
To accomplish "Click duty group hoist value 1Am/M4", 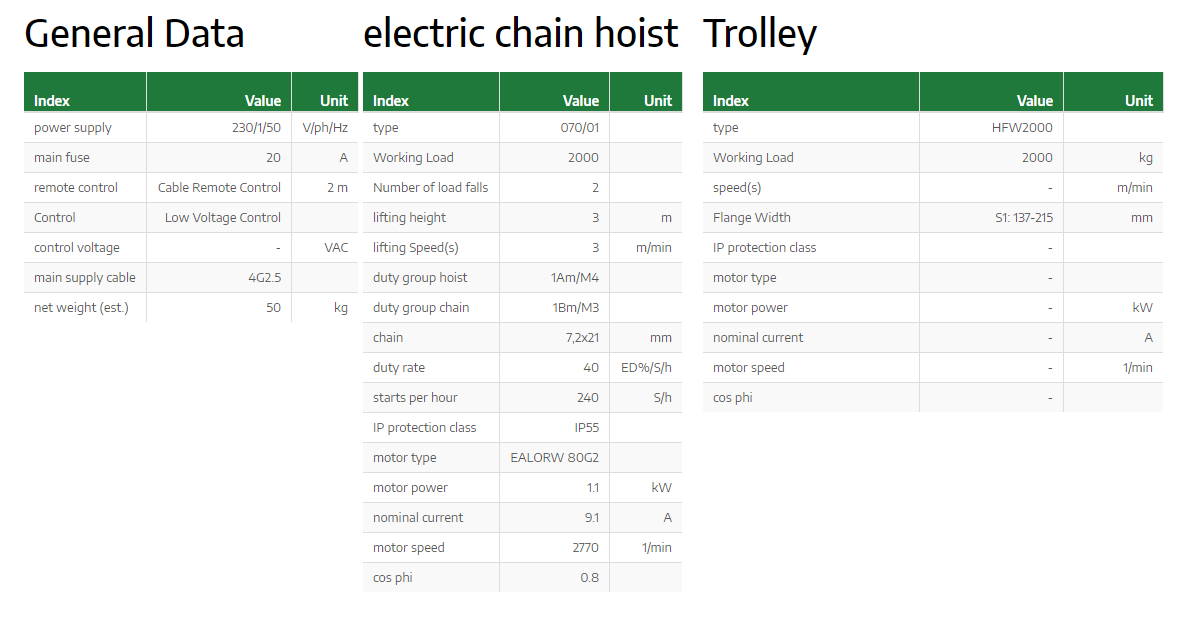I will pos(575,277).
